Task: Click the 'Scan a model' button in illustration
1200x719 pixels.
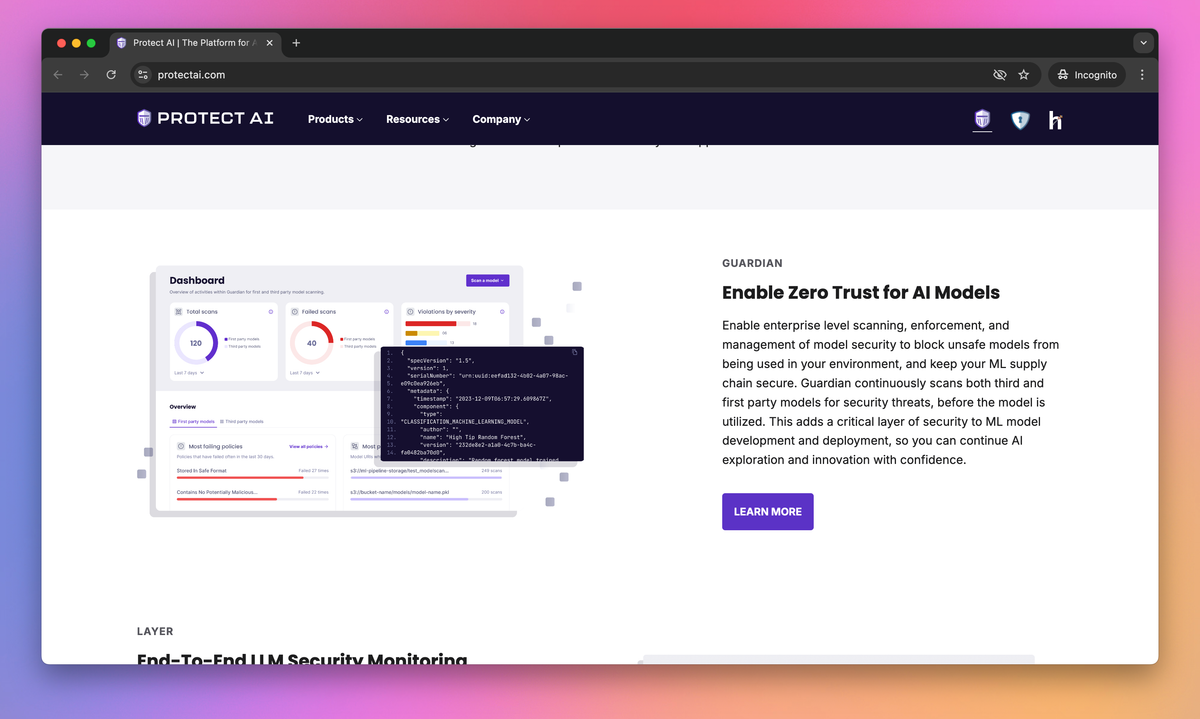Action: click(x=487, y=280)
